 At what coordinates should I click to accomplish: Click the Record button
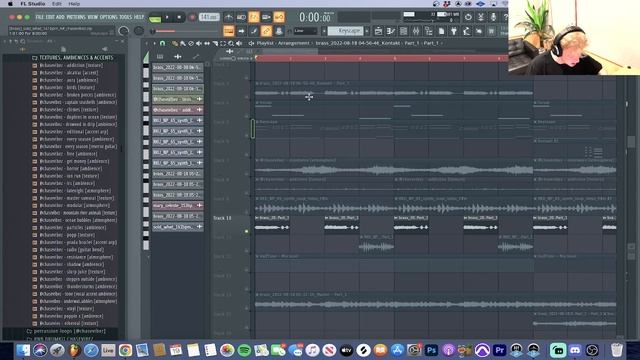192,17
